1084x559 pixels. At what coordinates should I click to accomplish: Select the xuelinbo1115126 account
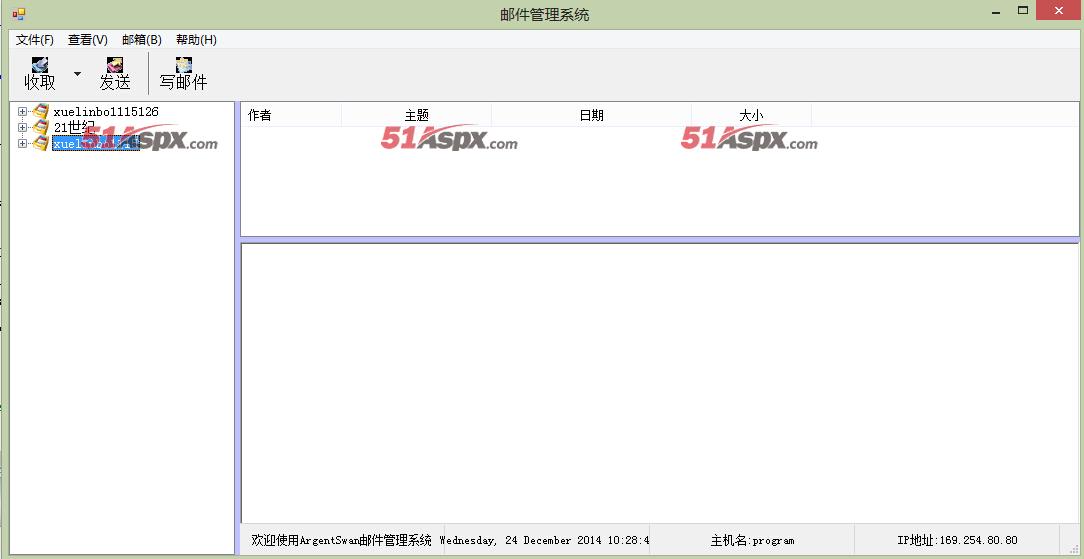106,111
